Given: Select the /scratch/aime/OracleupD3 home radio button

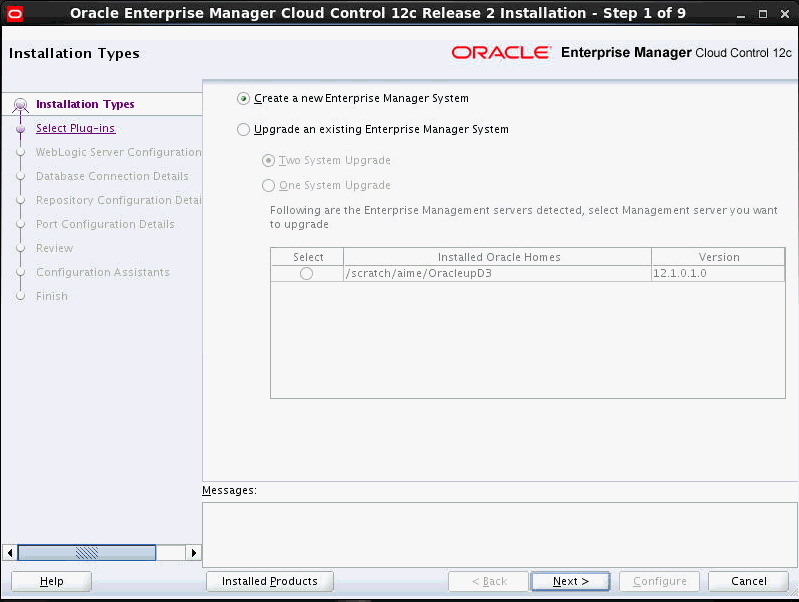Looking at the screenshot, I should point(306,274).
